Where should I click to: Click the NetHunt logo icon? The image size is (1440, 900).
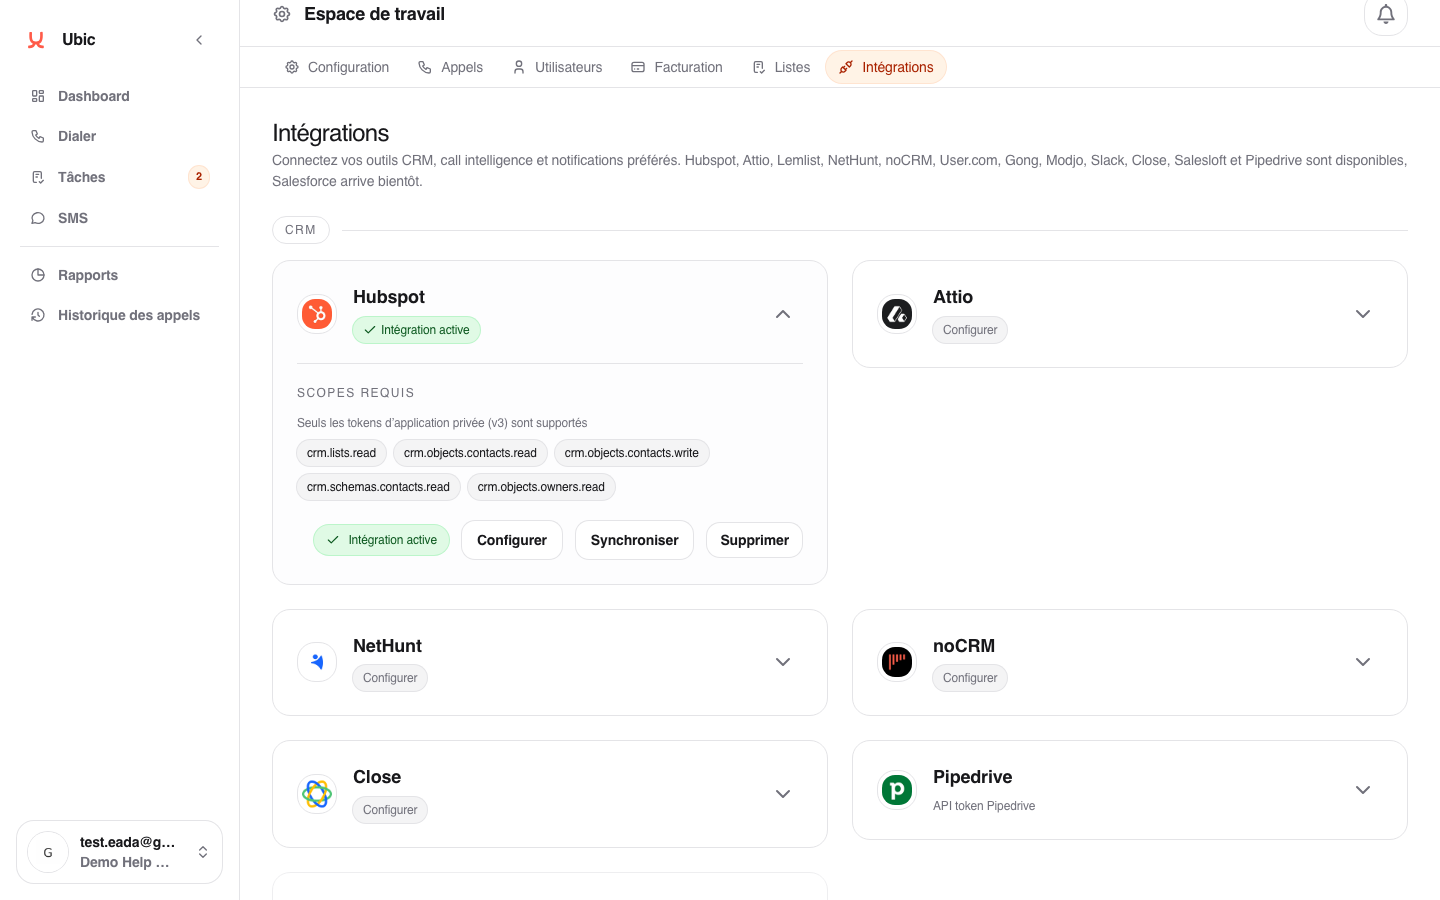(317, 662)
